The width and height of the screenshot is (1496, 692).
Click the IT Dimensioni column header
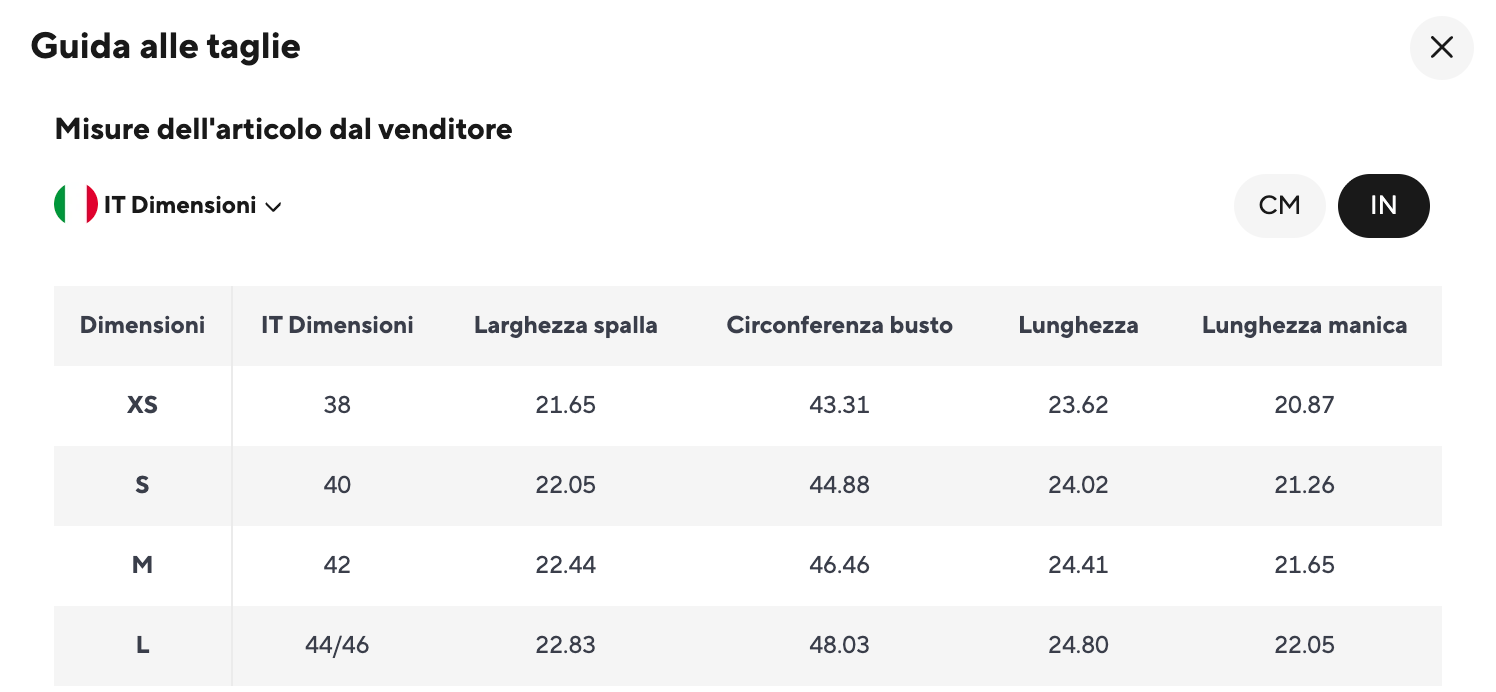(x=337, y=325)
